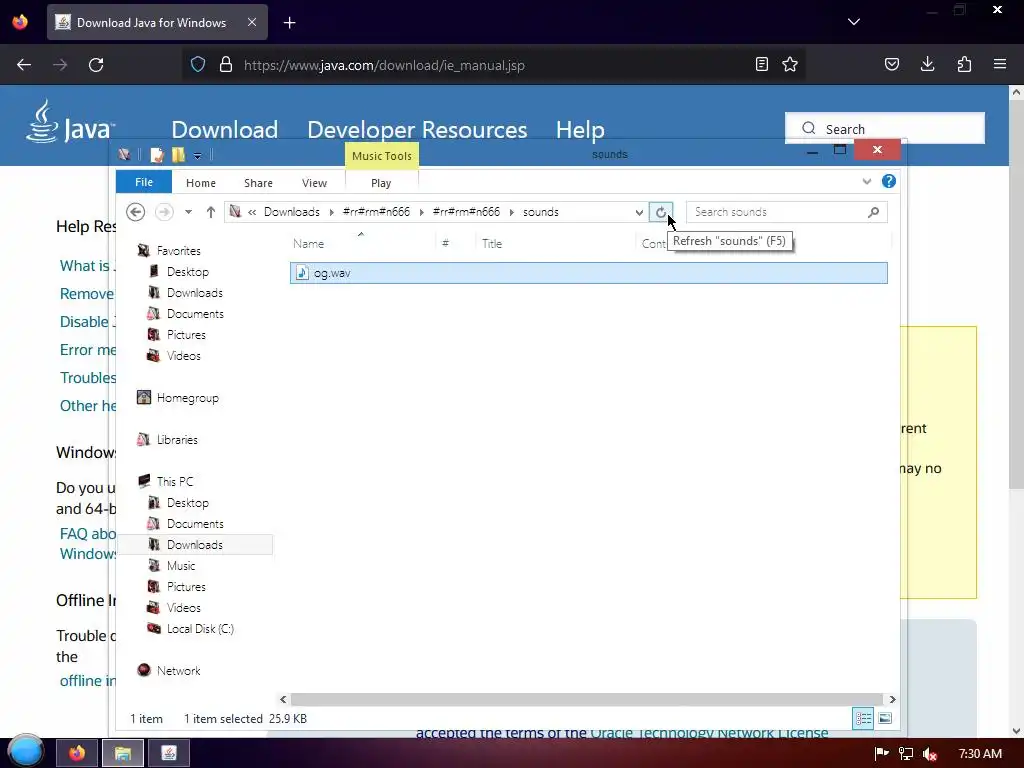Open Downloads under This PC
The height and width of the screenshot is (768, 1024).
(x=195, y=545)
